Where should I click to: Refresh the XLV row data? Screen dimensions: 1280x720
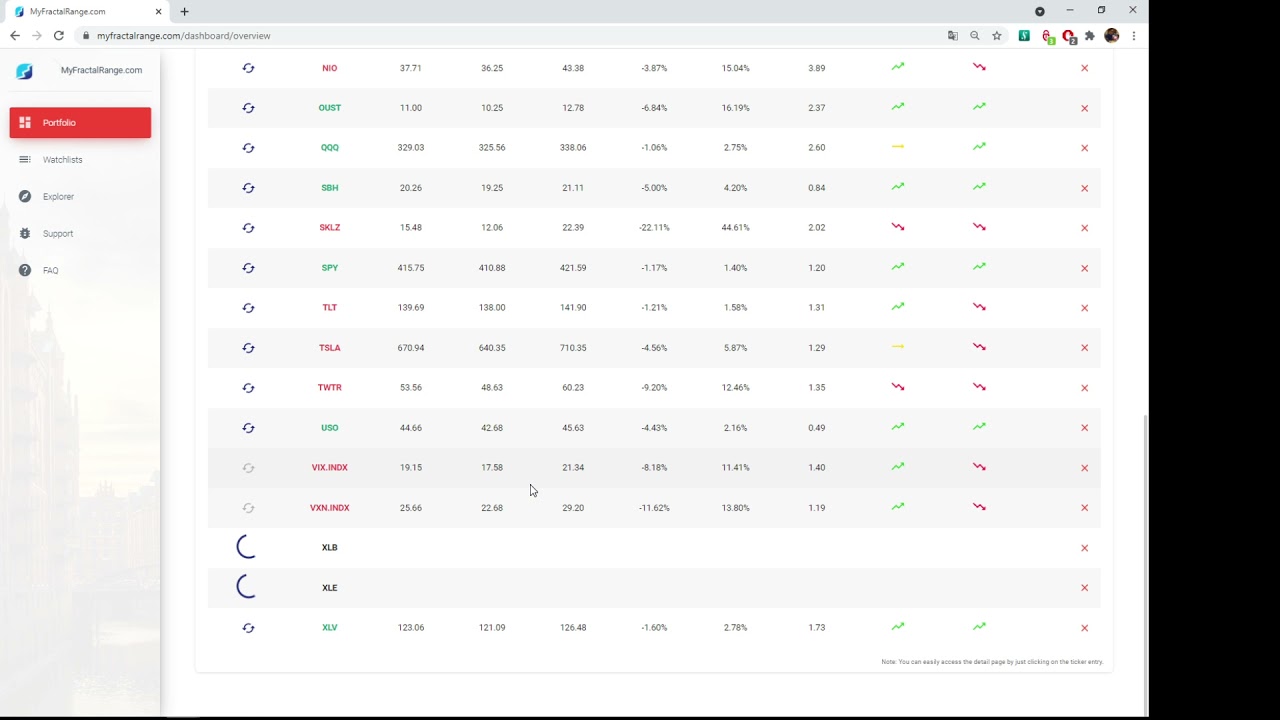(x=248, y=628)
